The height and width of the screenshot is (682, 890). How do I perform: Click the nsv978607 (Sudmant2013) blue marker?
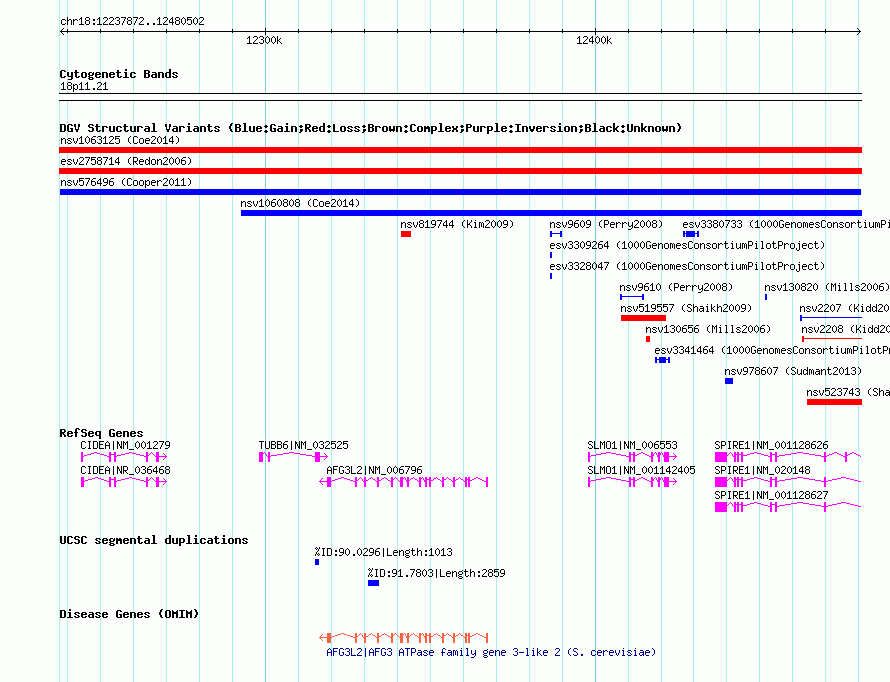tap(729, 381)
